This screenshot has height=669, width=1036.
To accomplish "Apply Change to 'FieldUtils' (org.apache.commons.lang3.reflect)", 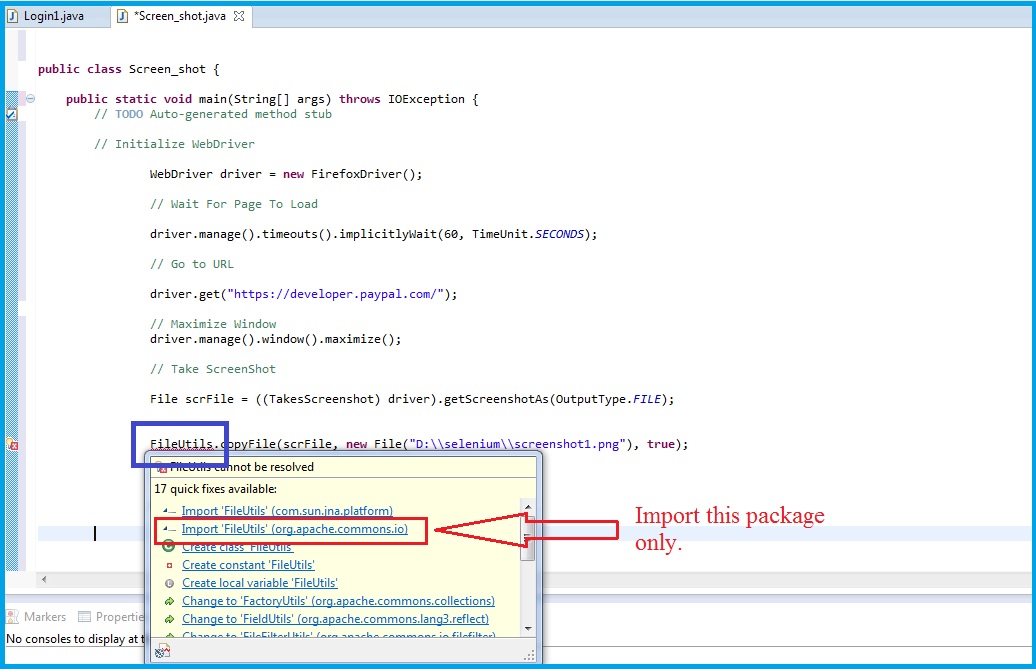I will [x=336, y=619].
